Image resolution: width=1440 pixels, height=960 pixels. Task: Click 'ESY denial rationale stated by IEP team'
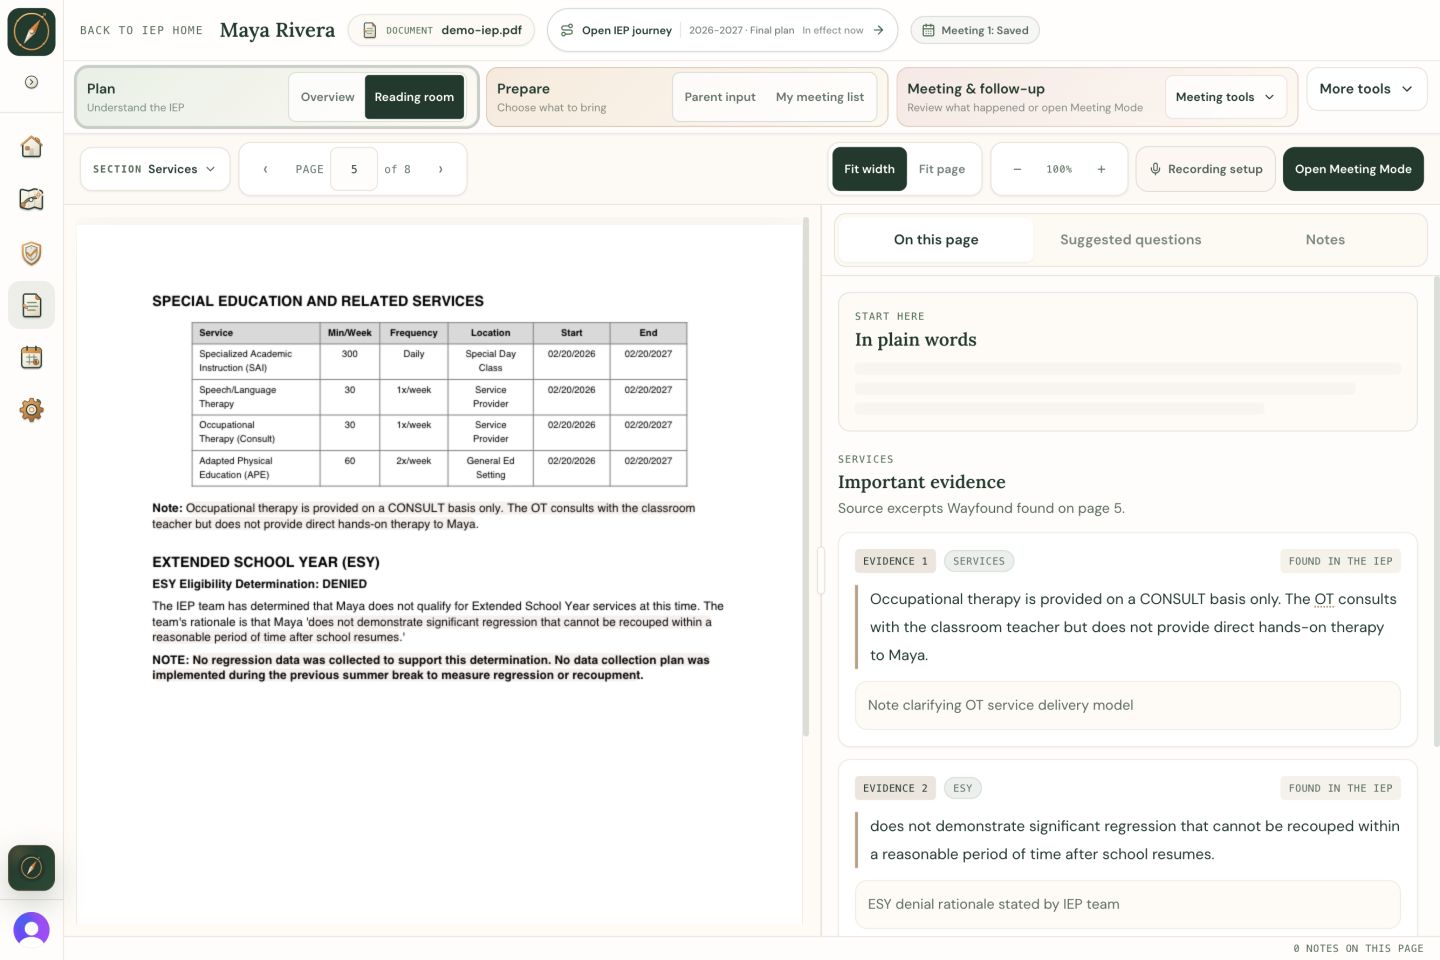1127,904
